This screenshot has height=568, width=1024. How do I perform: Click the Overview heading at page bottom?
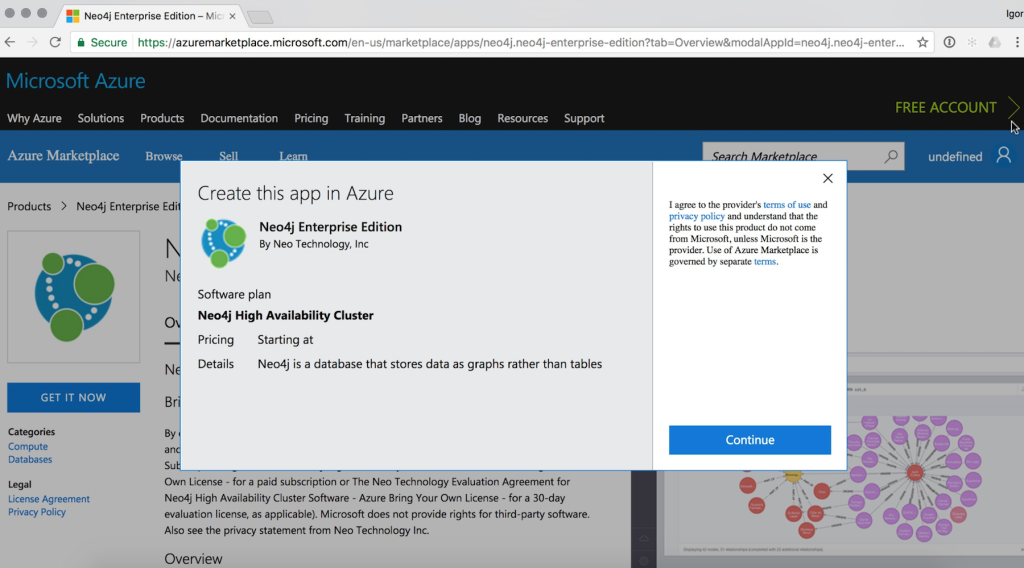coord(193,559)
